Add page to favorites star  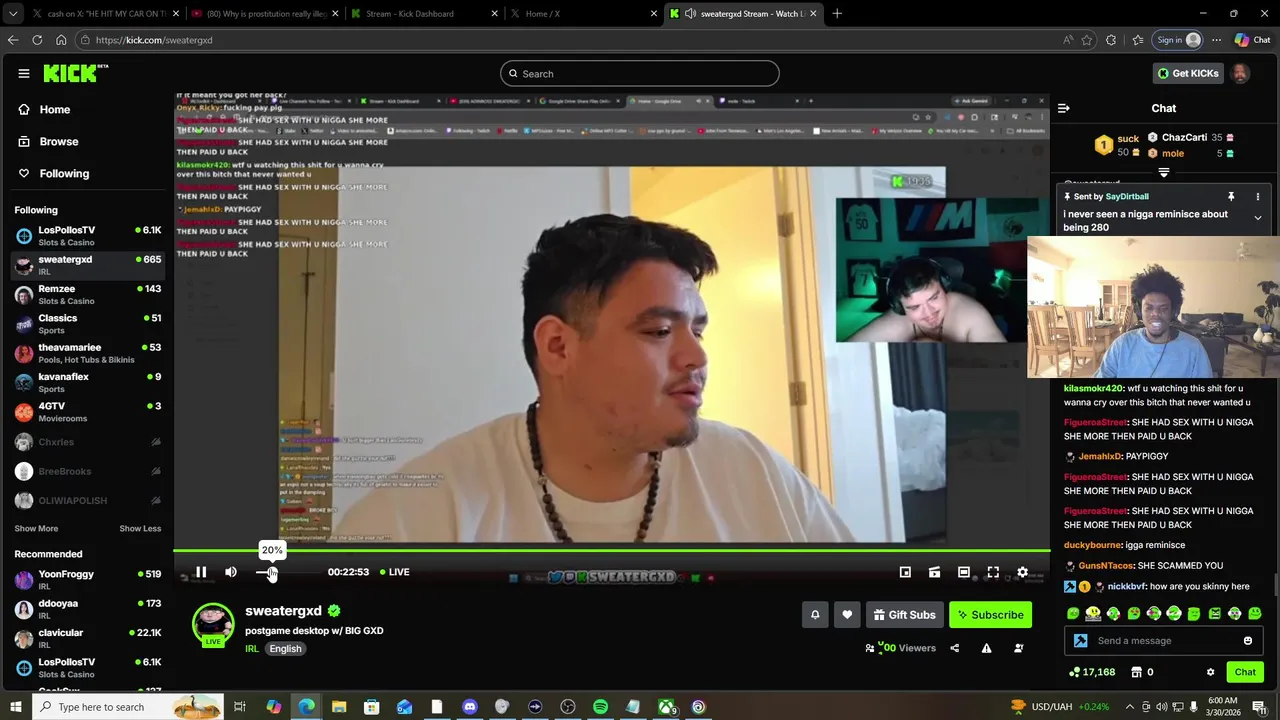(1089, 40)
